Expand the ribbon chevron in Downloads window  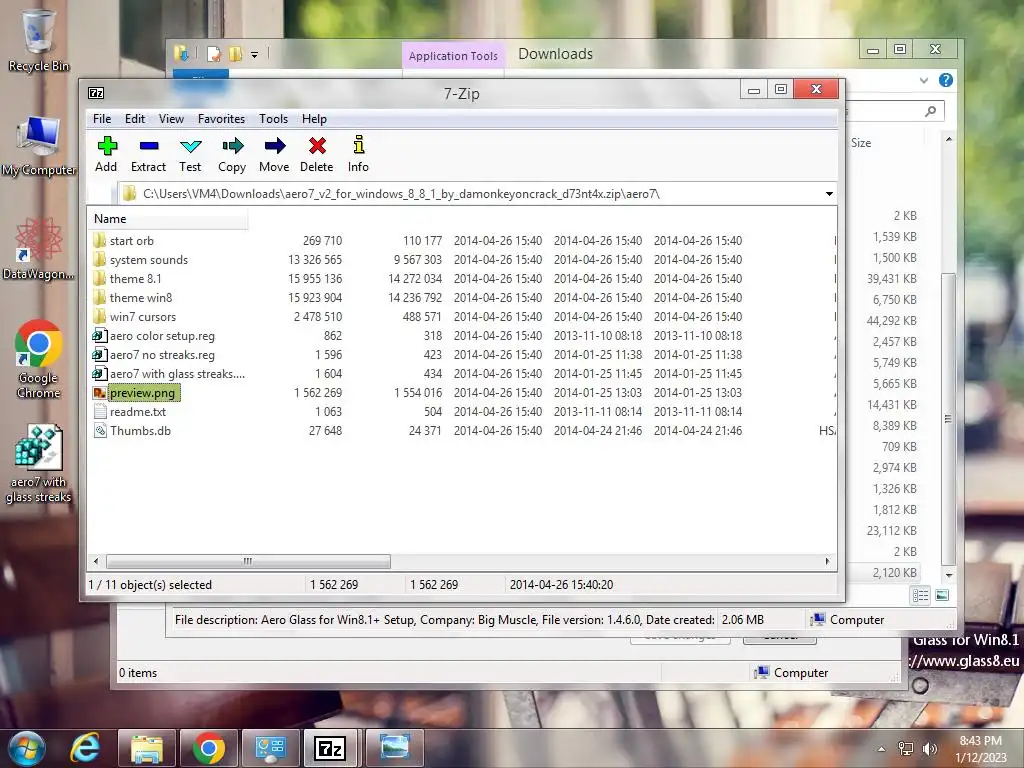pyautogui.click(x=923, y=80)
